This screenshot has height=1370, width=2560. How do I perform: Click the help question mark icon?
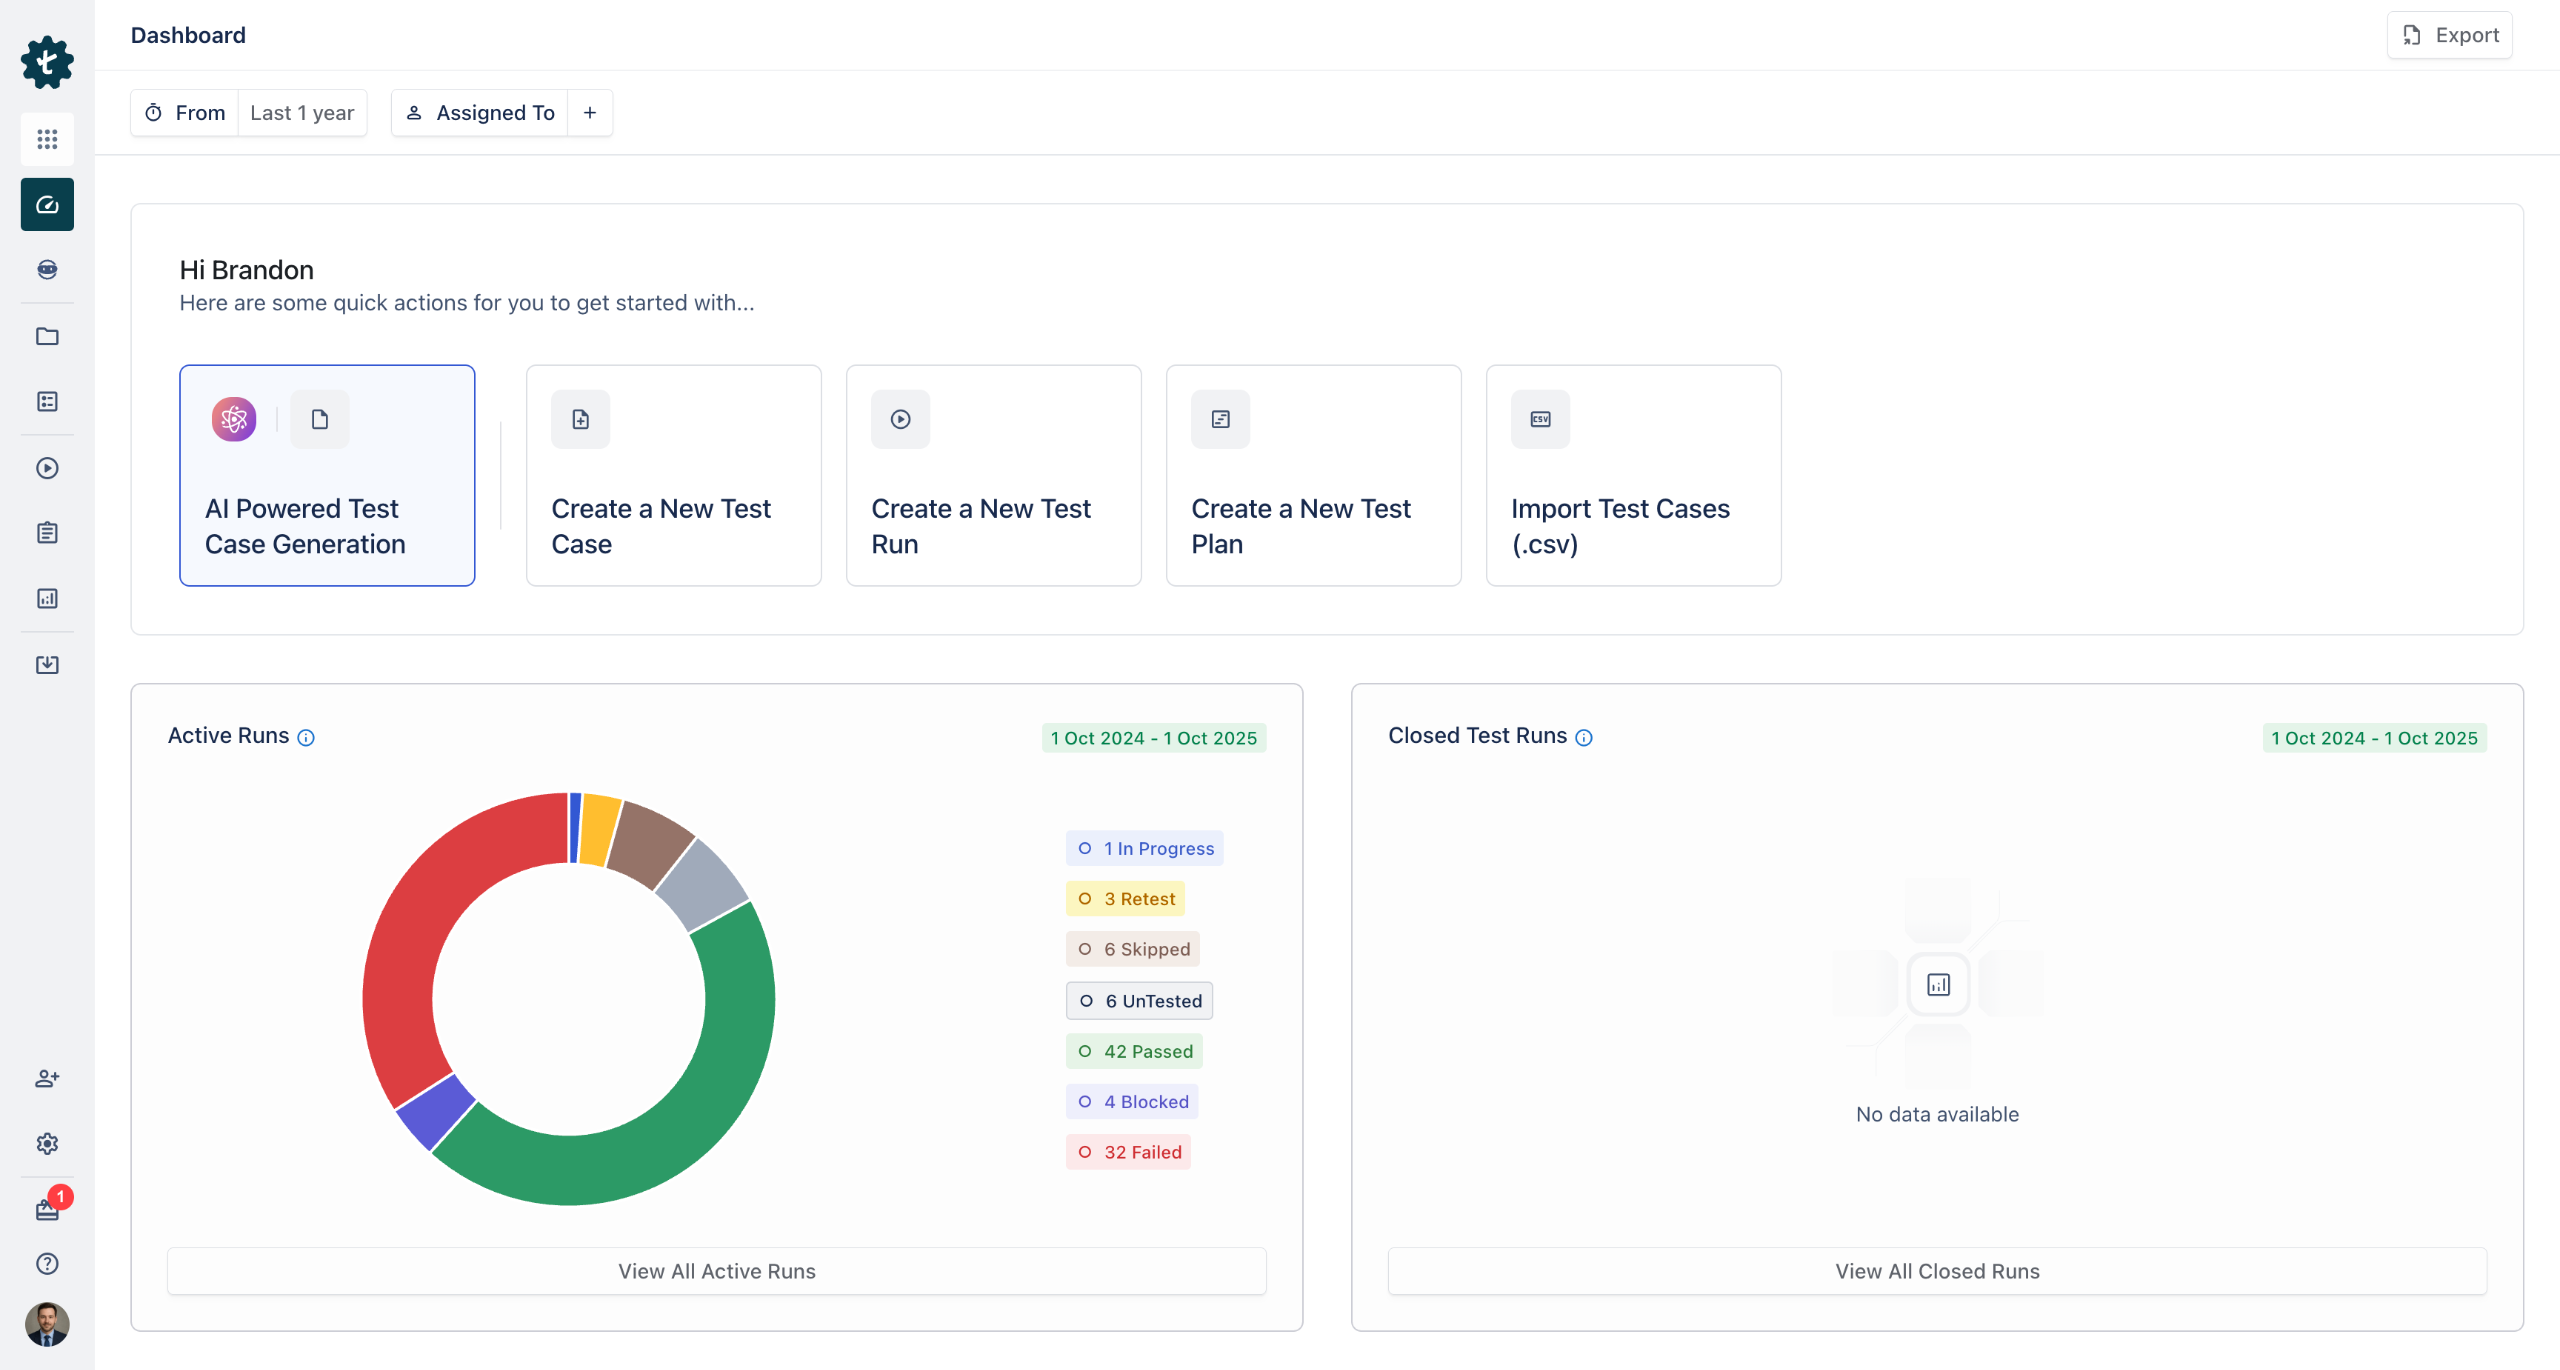click(47, 1264)
